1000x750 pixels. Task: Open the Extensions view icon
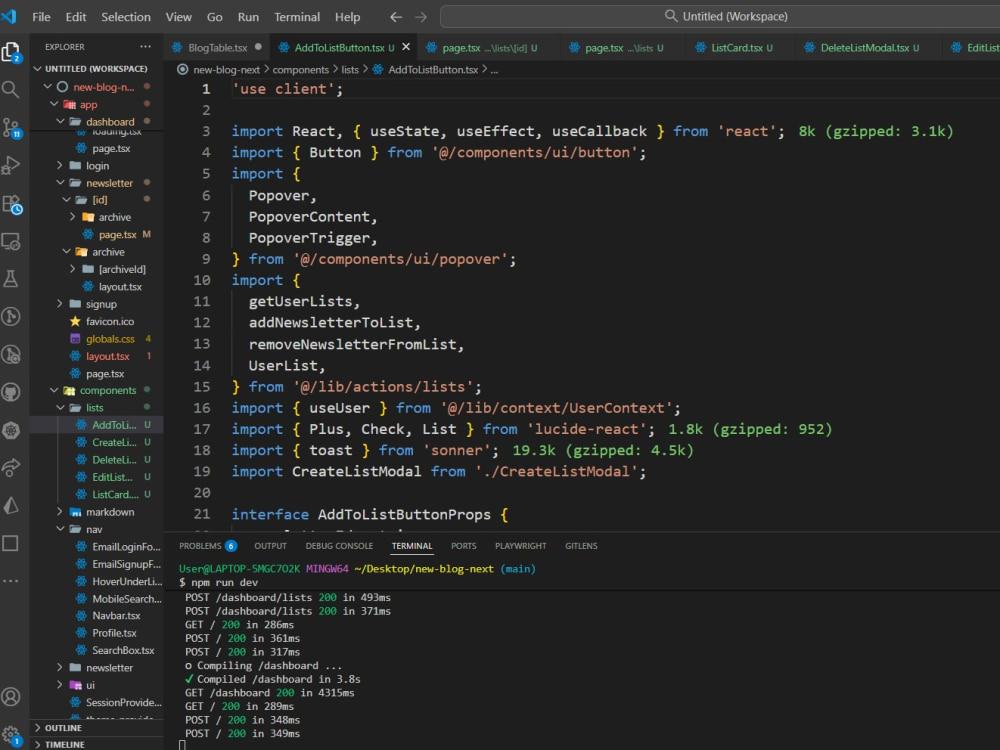tap(11, 204)
